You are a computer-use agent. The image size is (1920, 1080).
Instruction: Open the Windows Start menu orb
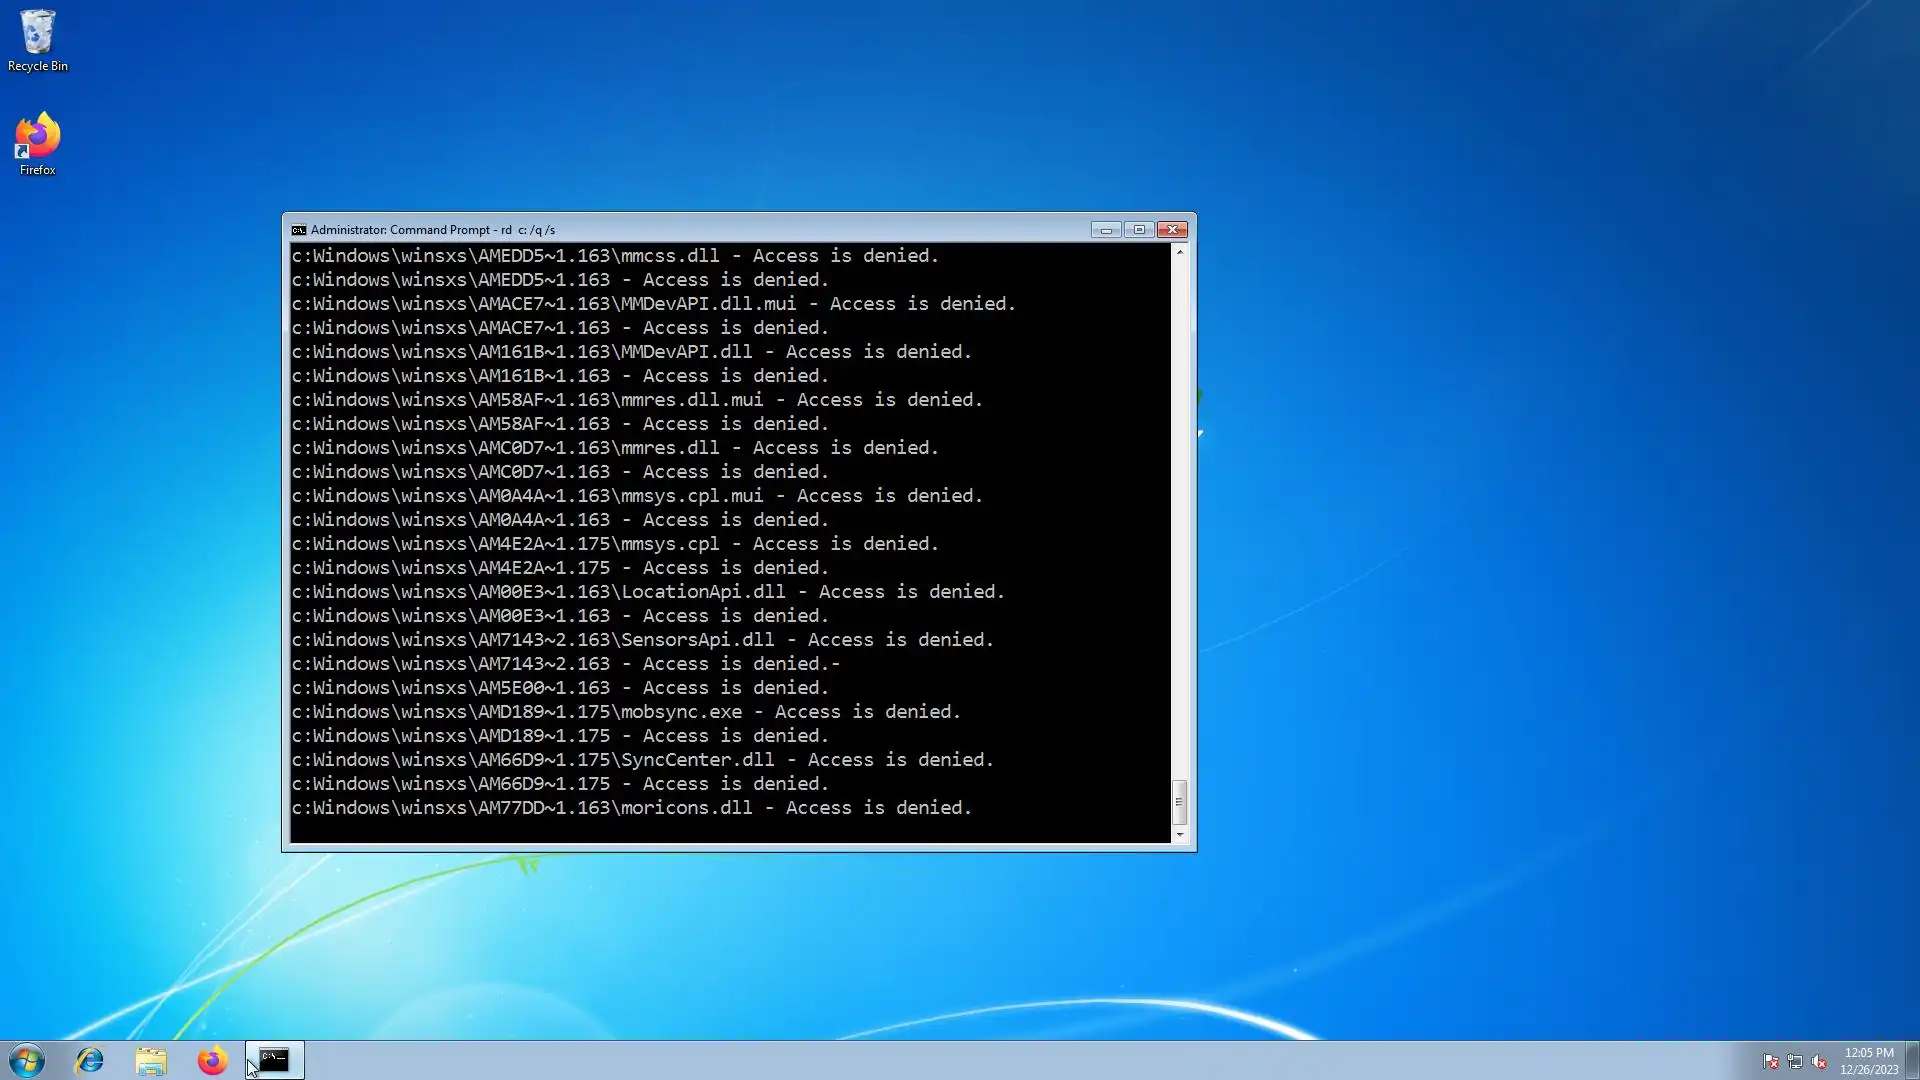[x=27, y=1060]
